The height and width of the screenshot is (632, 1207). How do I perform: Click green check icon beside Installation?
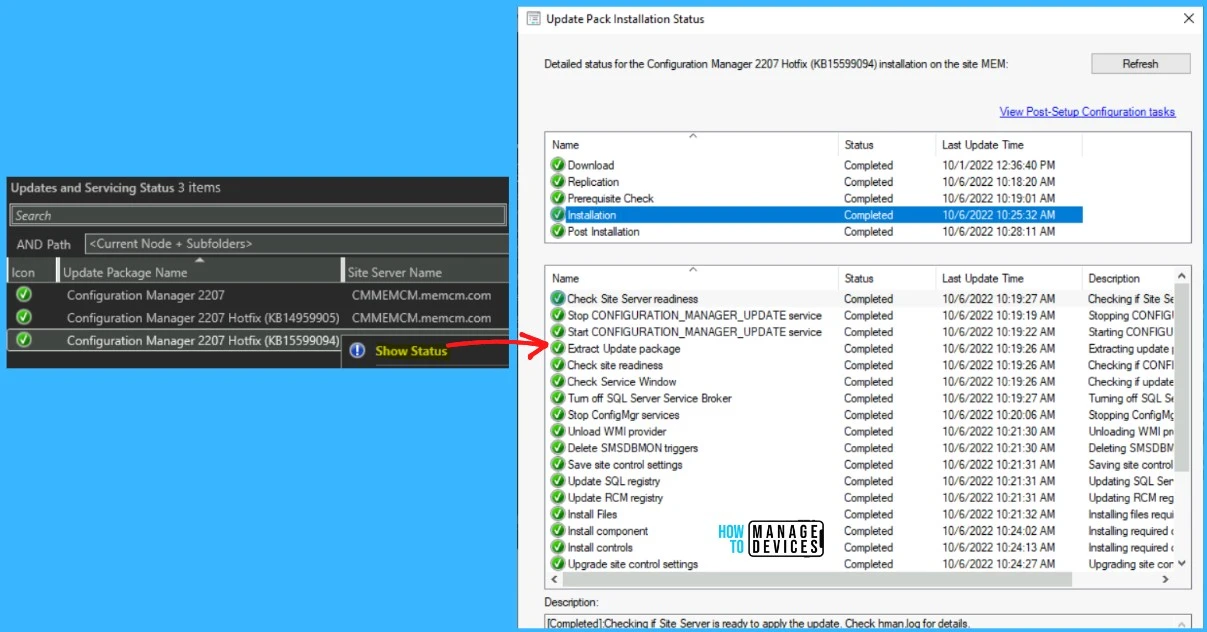tap(557, 215)
